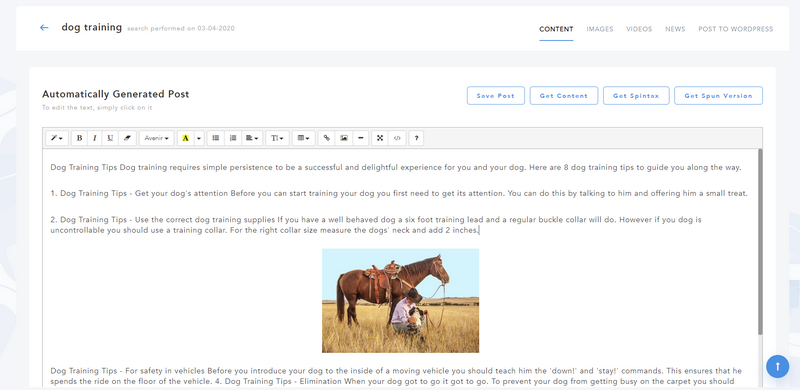Insert an ordered numbered list
The image size is (800, 390).
point(233,138)
